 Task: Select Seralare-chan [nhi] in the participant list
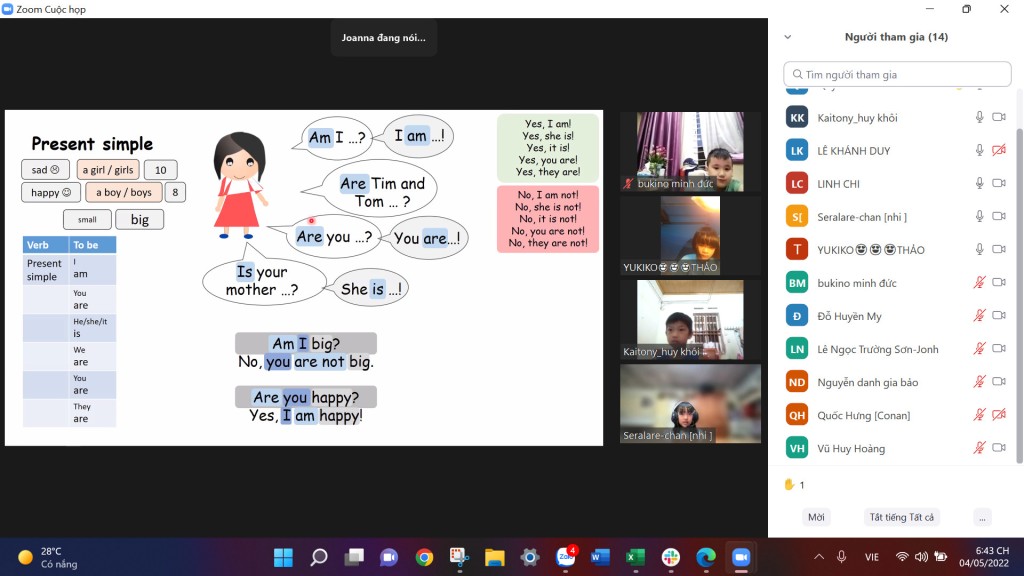(x=862, y=217)
